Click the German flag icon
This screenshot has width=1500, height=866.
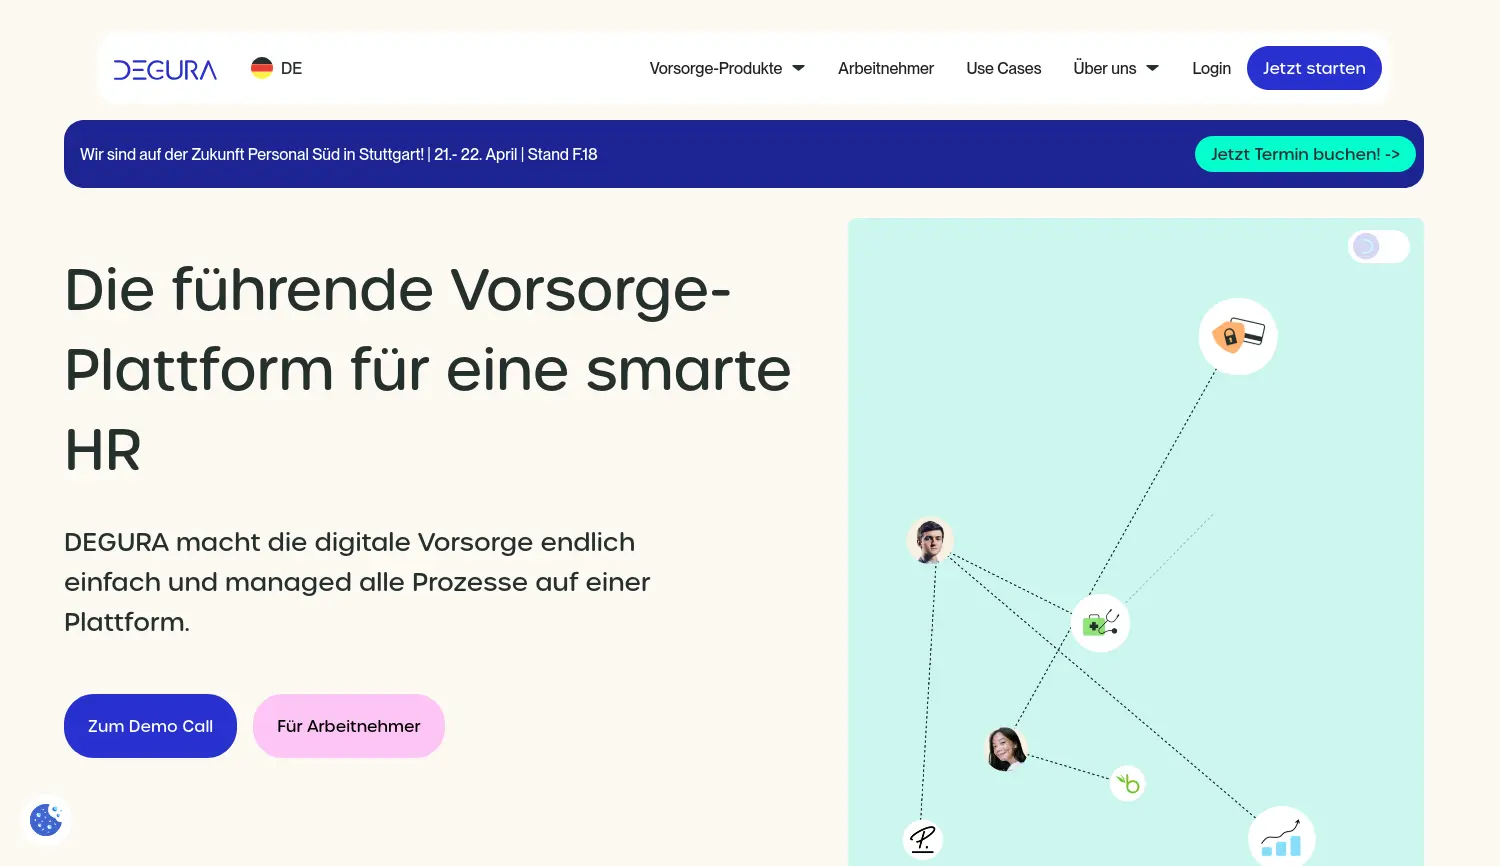[262, 68]
